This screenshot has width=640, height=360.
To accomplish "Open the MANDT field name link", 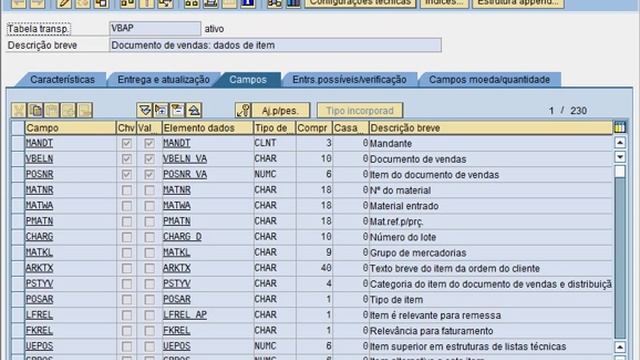I will (39, 143).
